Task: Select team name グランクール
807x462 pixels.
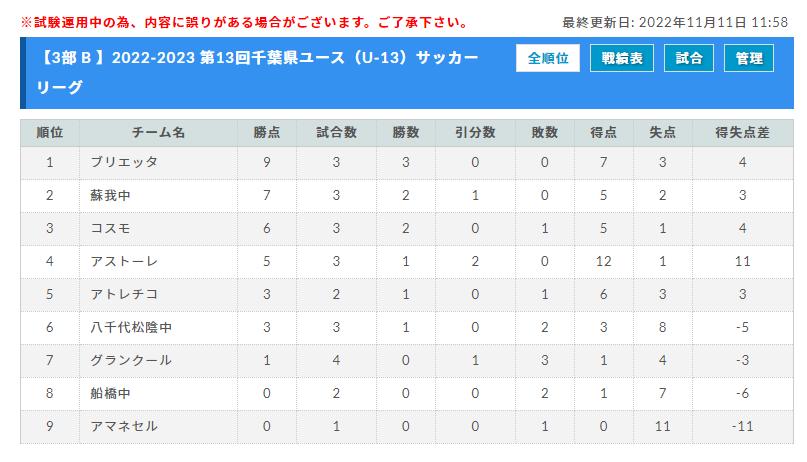Action: (131, 360)
